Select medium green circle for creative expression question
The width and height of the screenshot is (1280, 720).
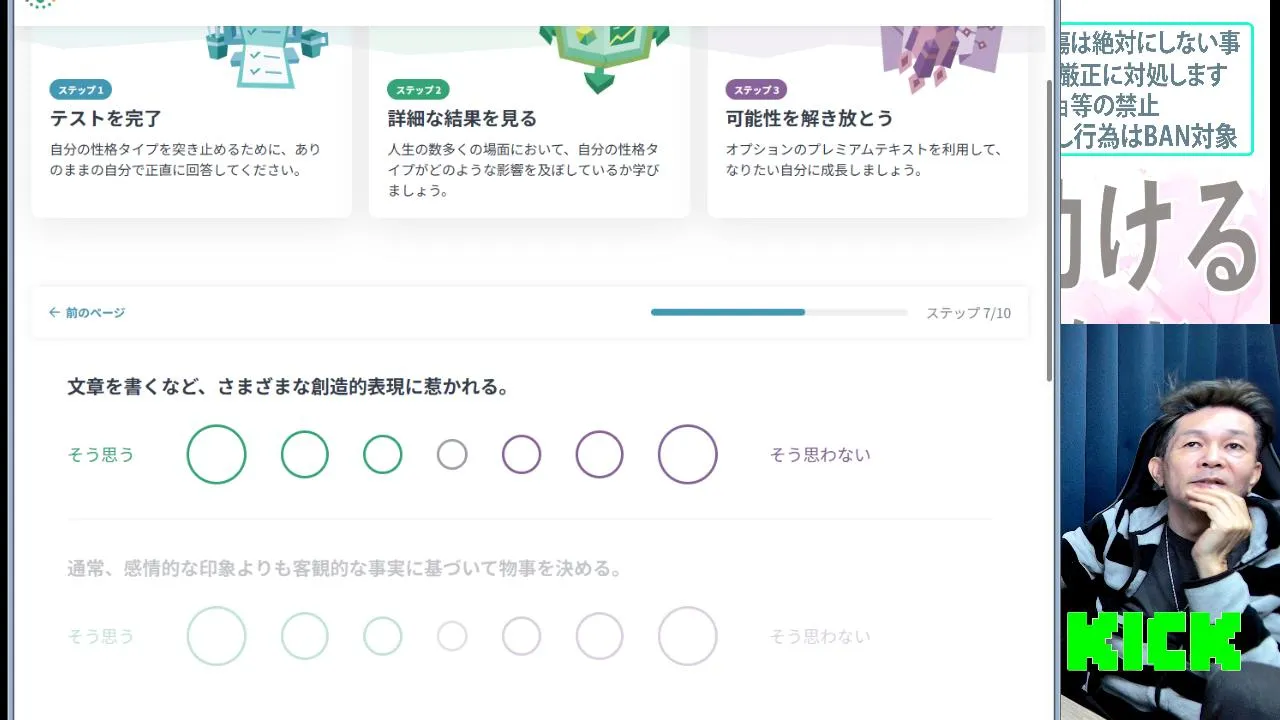coord(305,454)
